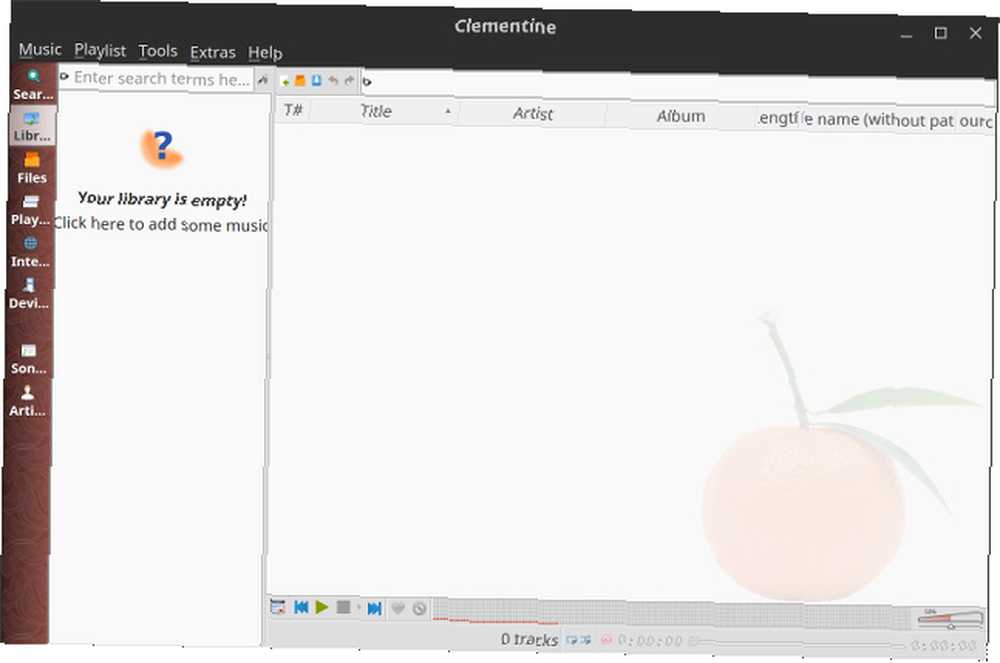The image size is (1000, 663).
Task: Toggle the scrobble icon in status bar
Action: click(606, 639)
